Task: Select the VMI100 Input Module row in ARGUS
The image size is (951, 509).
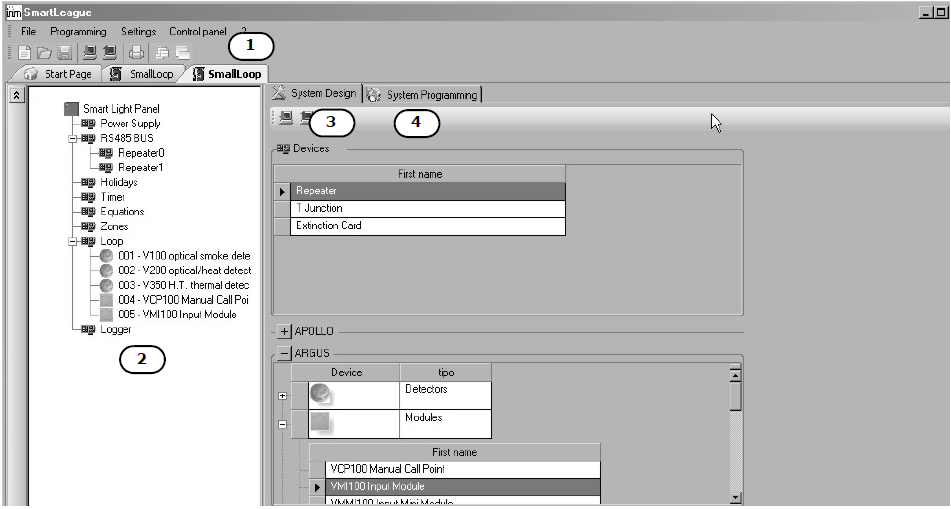Action: 463,487
